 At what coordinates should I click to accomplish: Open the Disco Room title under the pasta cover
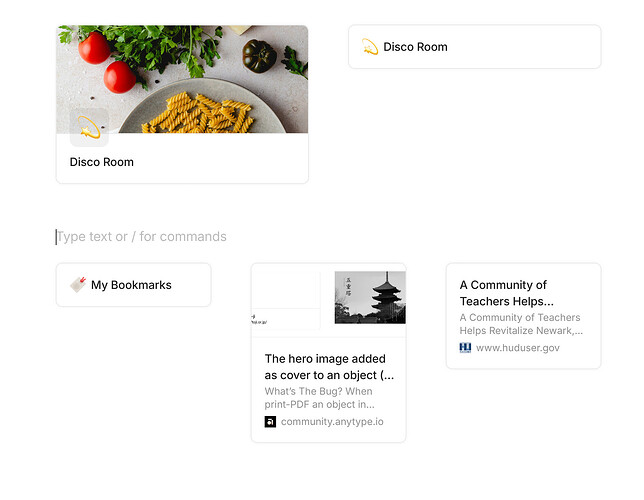point(101,162)
